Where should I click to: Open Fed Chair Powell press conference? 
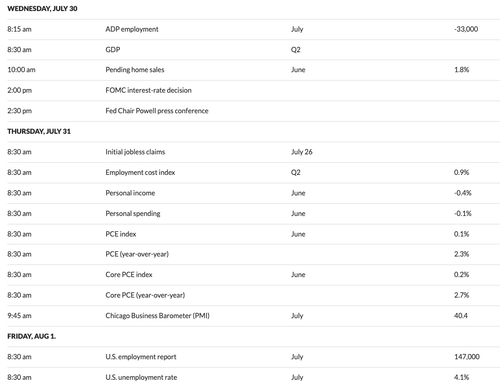coord(157,111)
